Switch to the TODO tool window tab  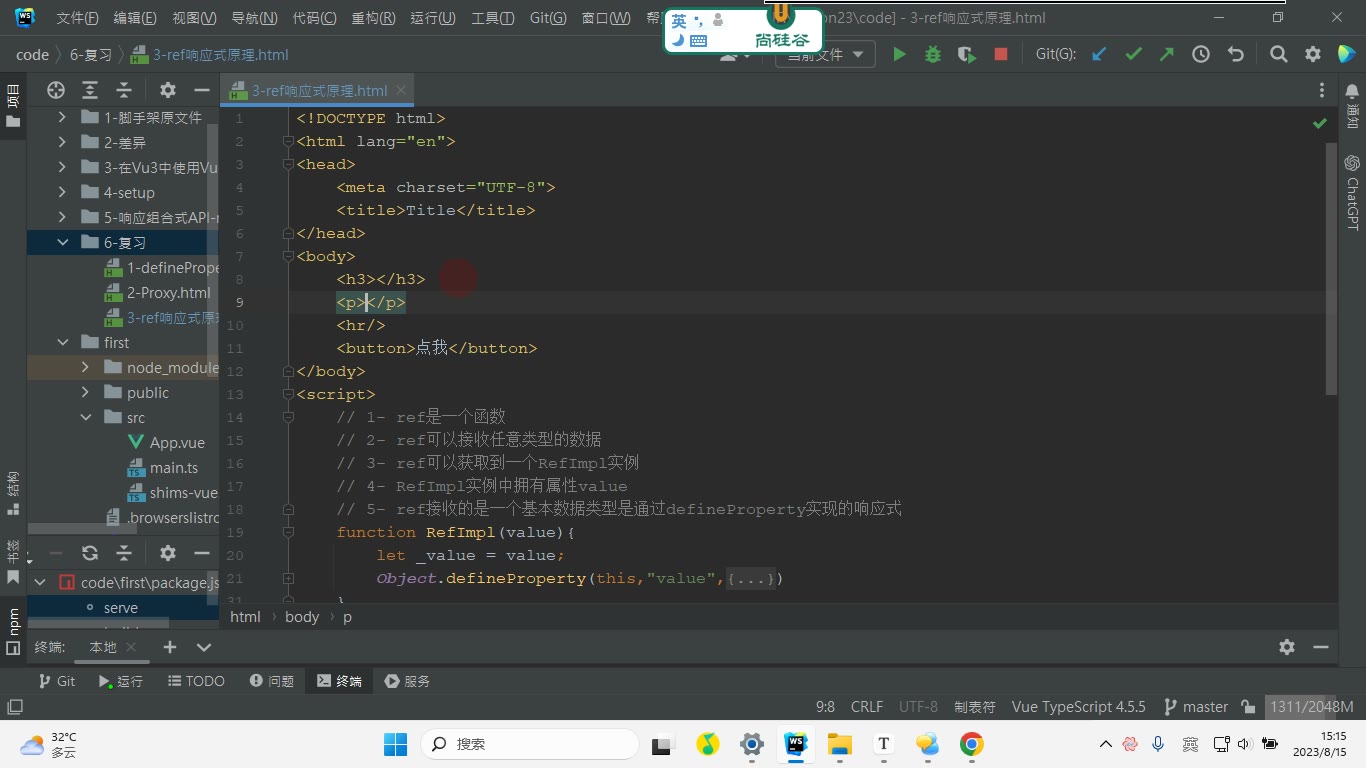195,681
